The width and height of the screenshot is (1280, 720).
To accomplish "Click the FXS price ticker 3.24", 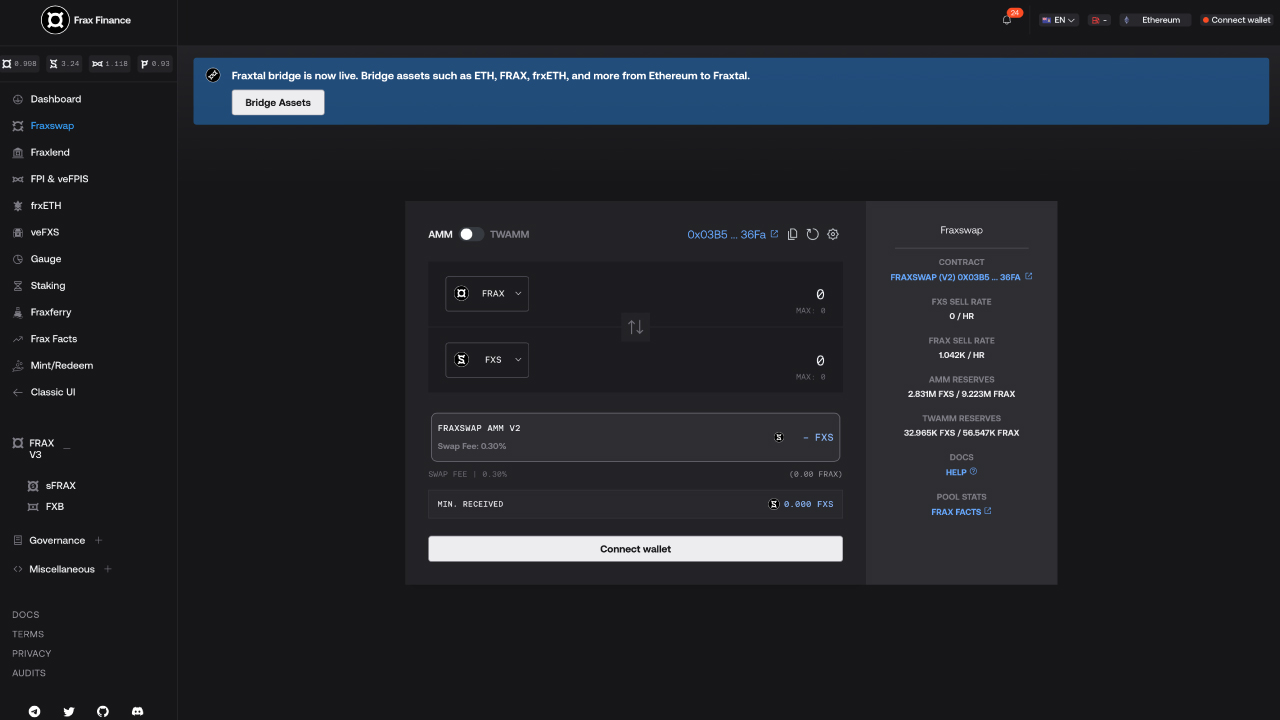I will coord(64,64).
